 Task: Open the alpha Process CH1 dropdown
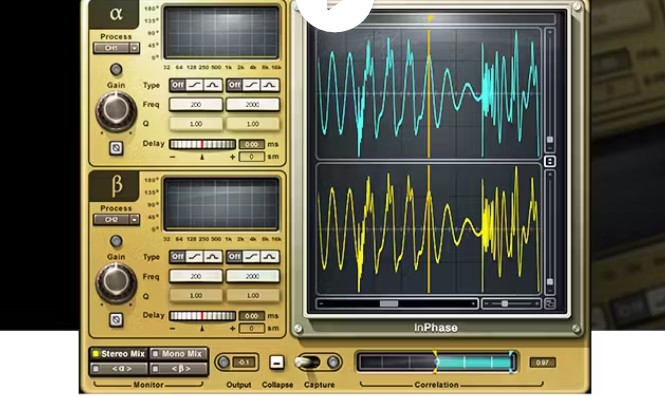click(116, 48)
